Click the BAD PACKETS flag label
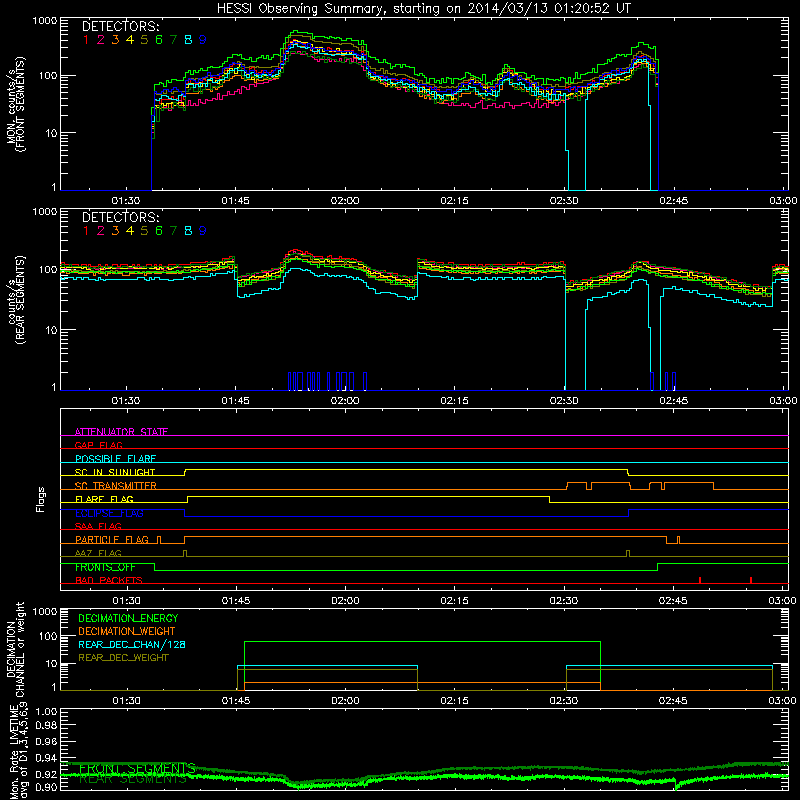 point(109,580)
